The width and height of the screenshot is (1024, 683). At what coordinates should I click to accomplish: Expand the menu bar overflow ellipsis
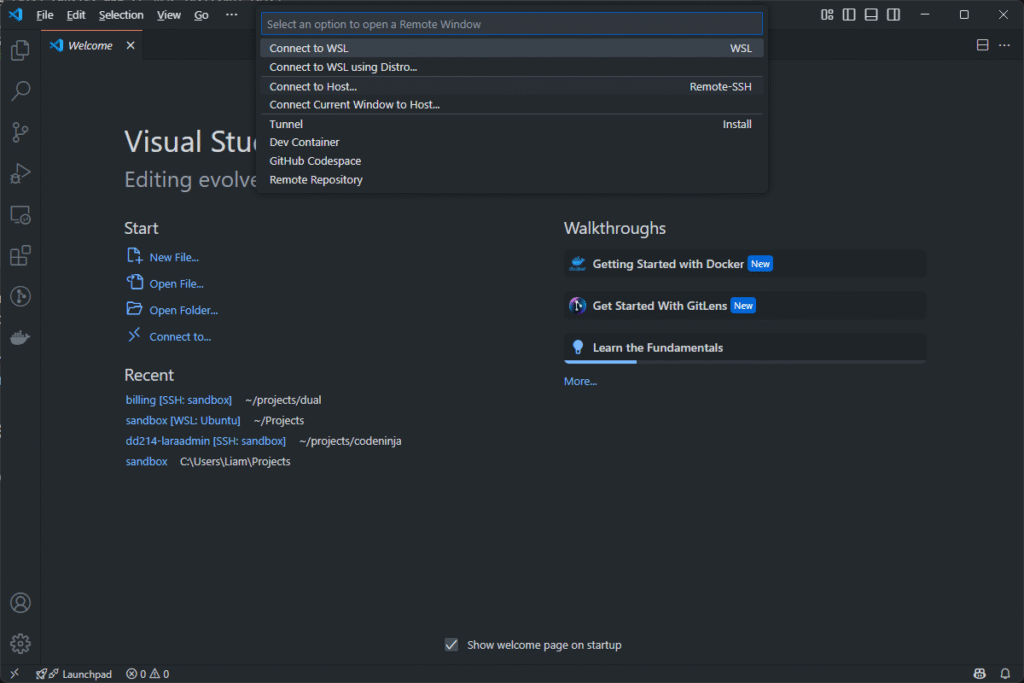pos(232,14)
